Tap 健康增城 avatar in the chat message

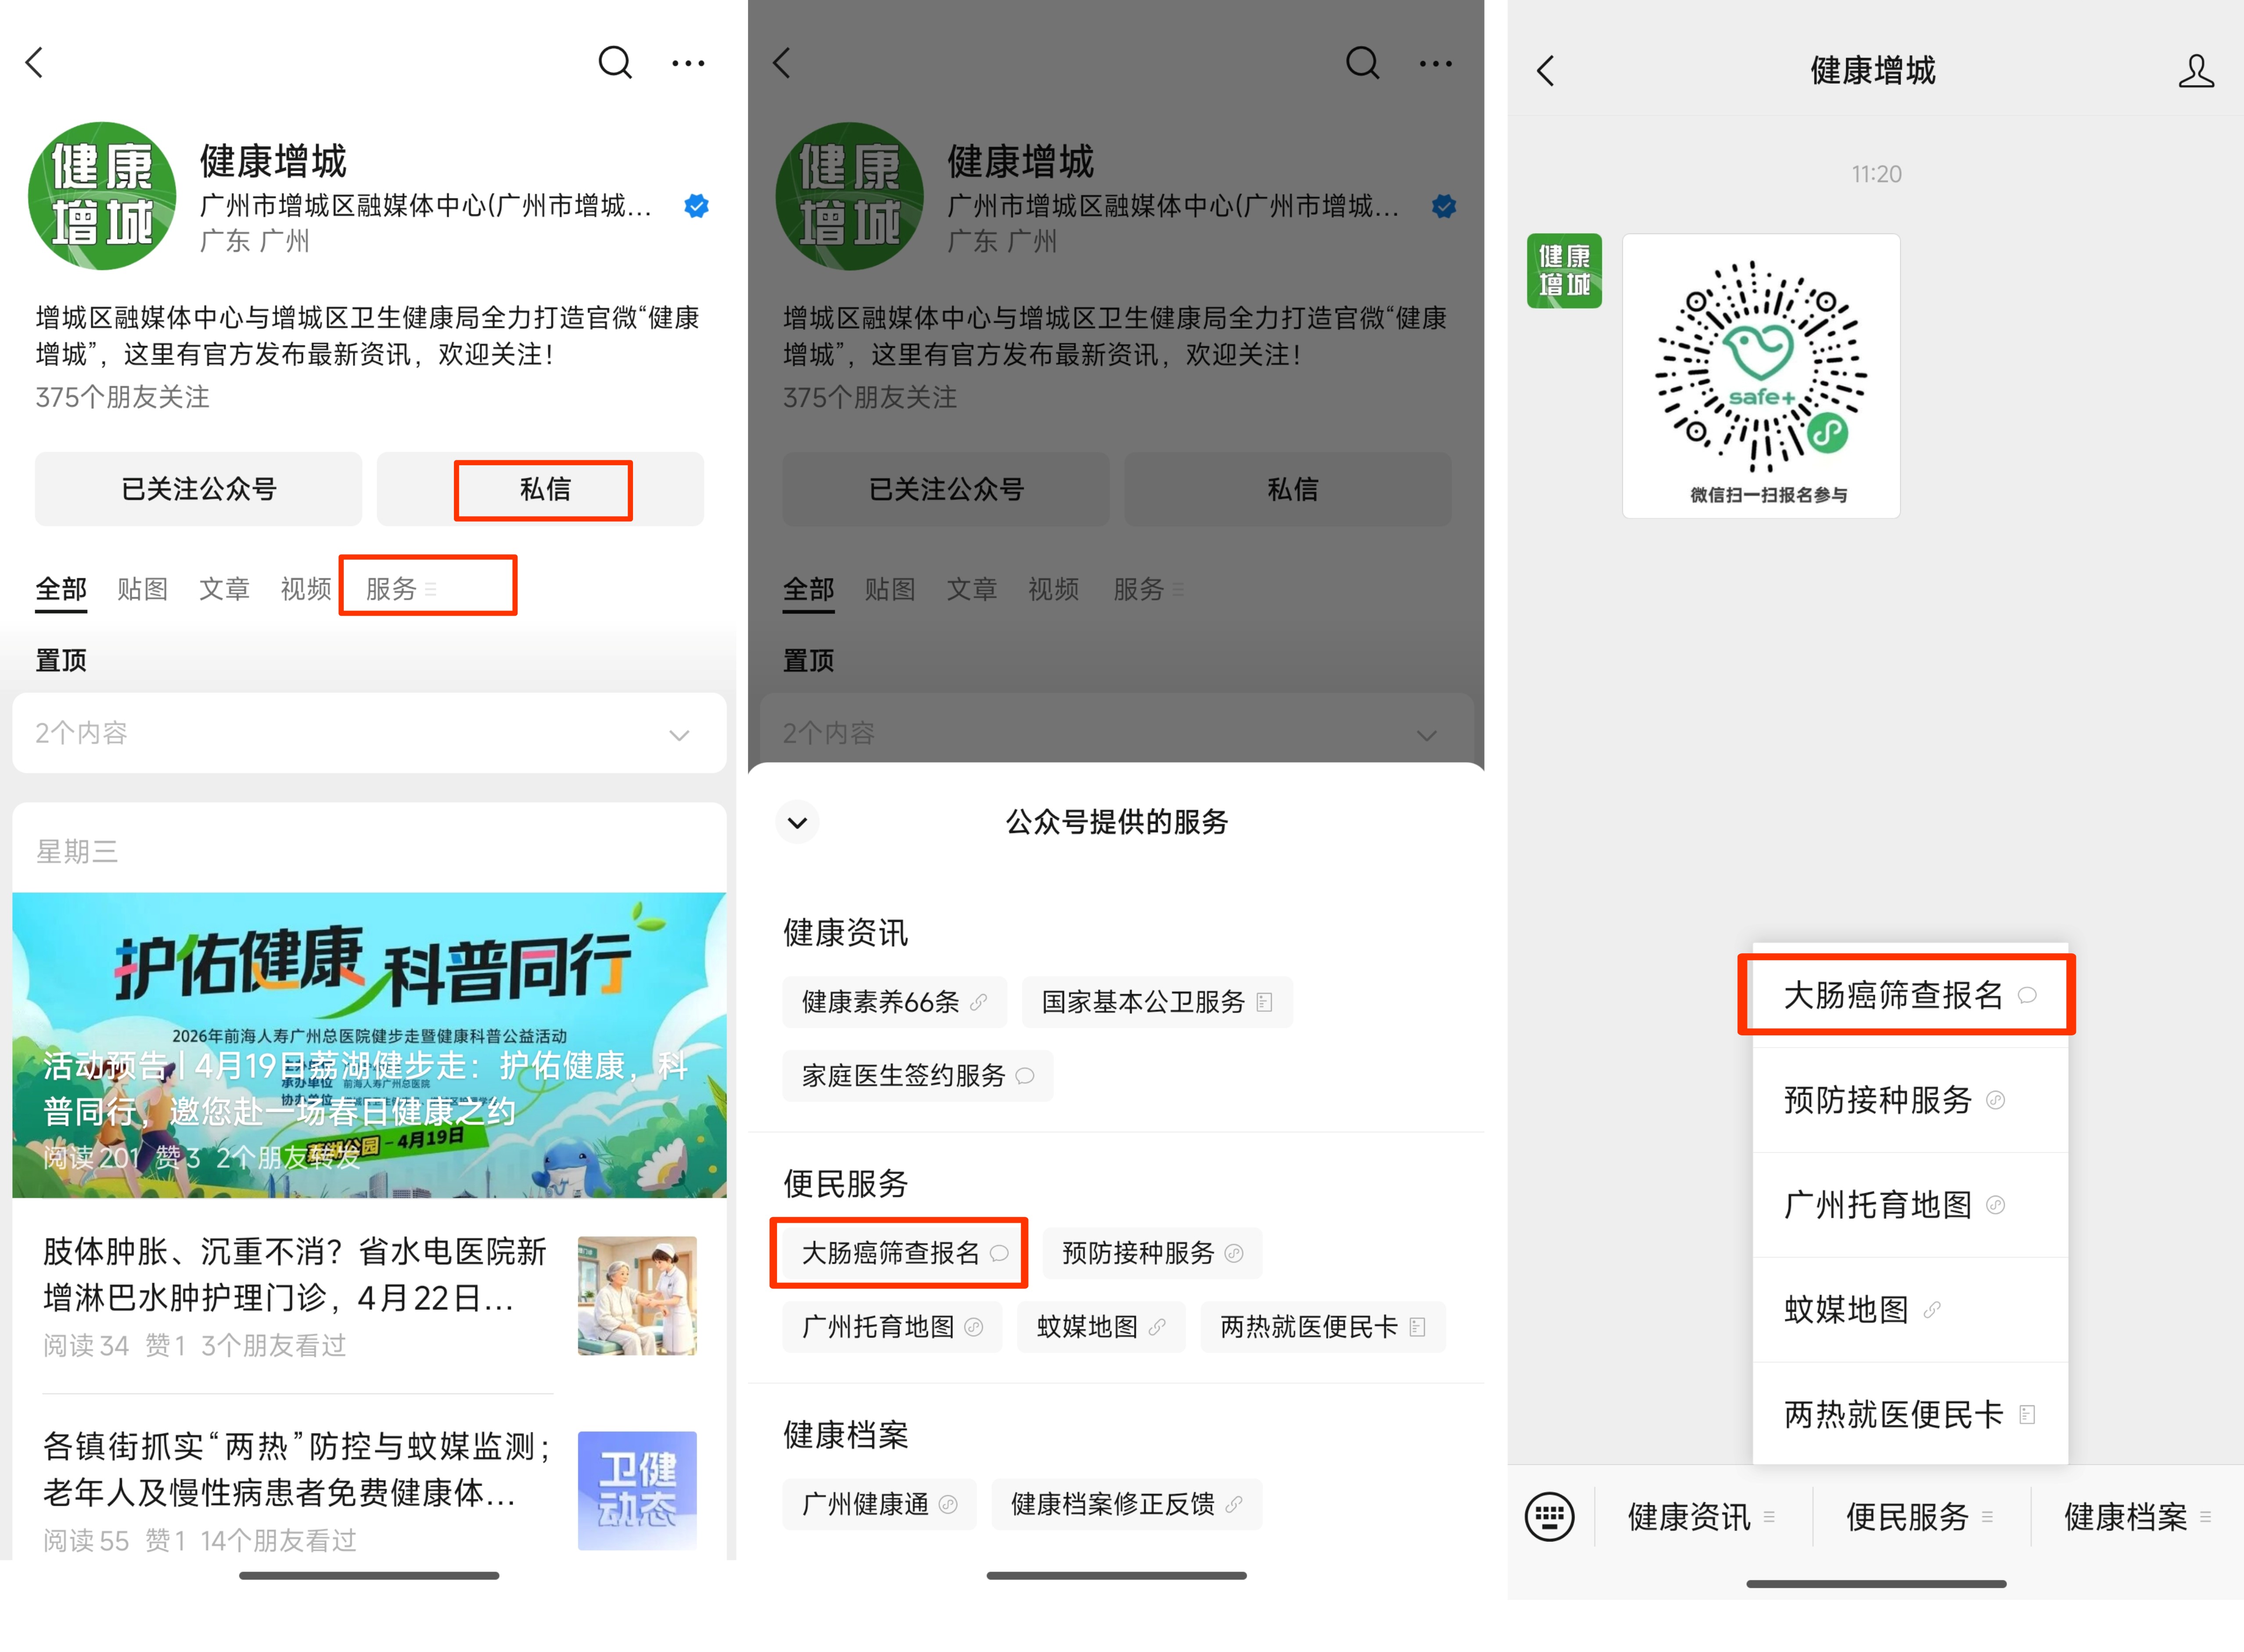tap(1564, 271)
